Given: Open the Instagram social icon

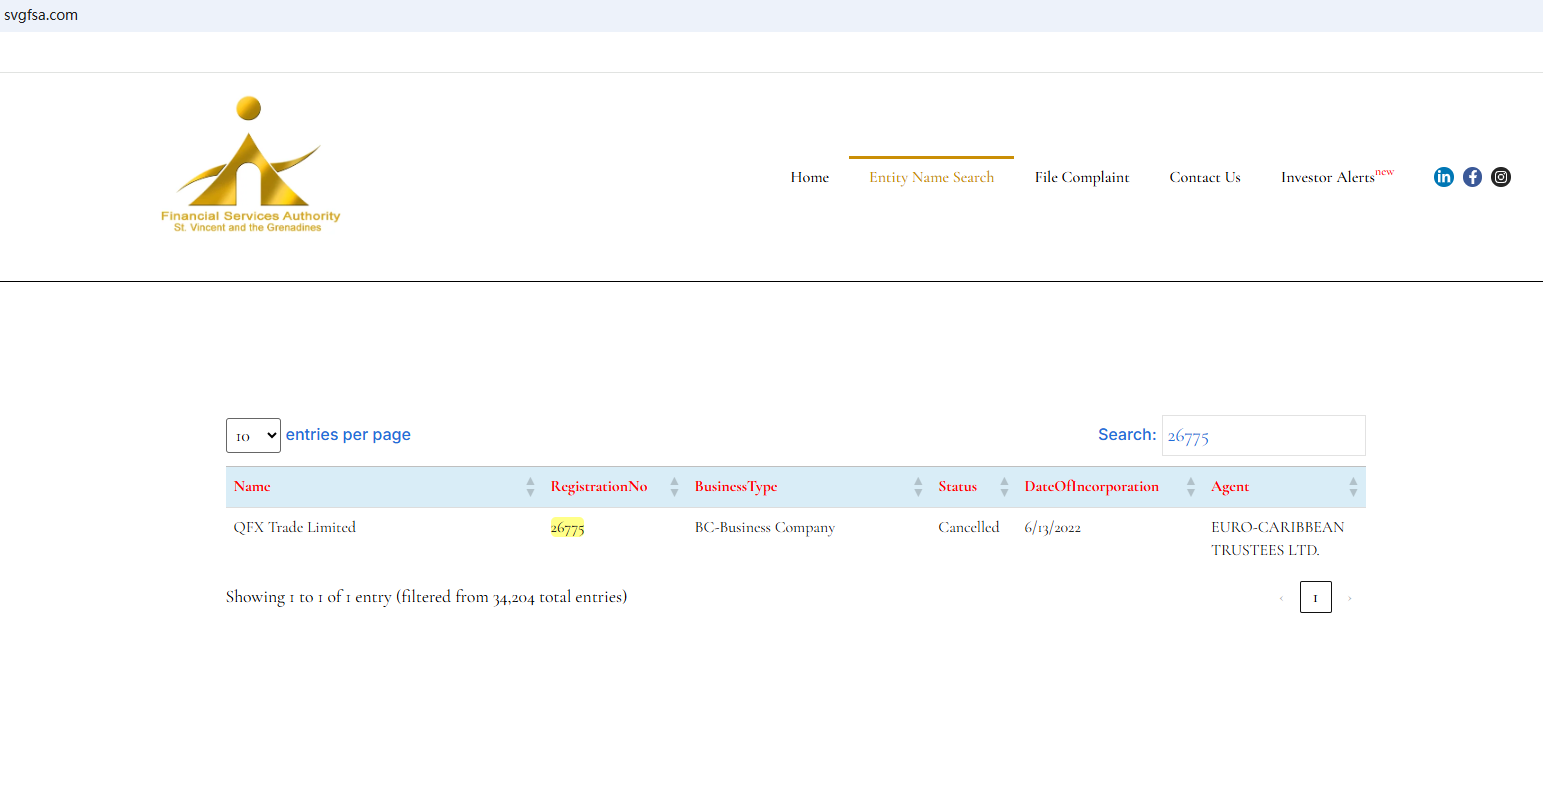Looking at the screenshot, I should click(1501, 177).
